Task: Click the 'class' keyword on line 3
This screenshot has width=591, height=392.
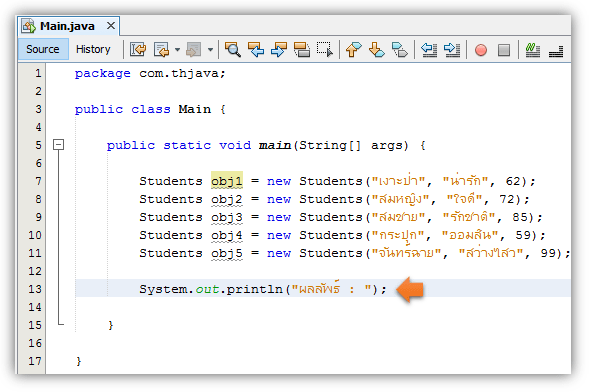Action: click(151, 109)
